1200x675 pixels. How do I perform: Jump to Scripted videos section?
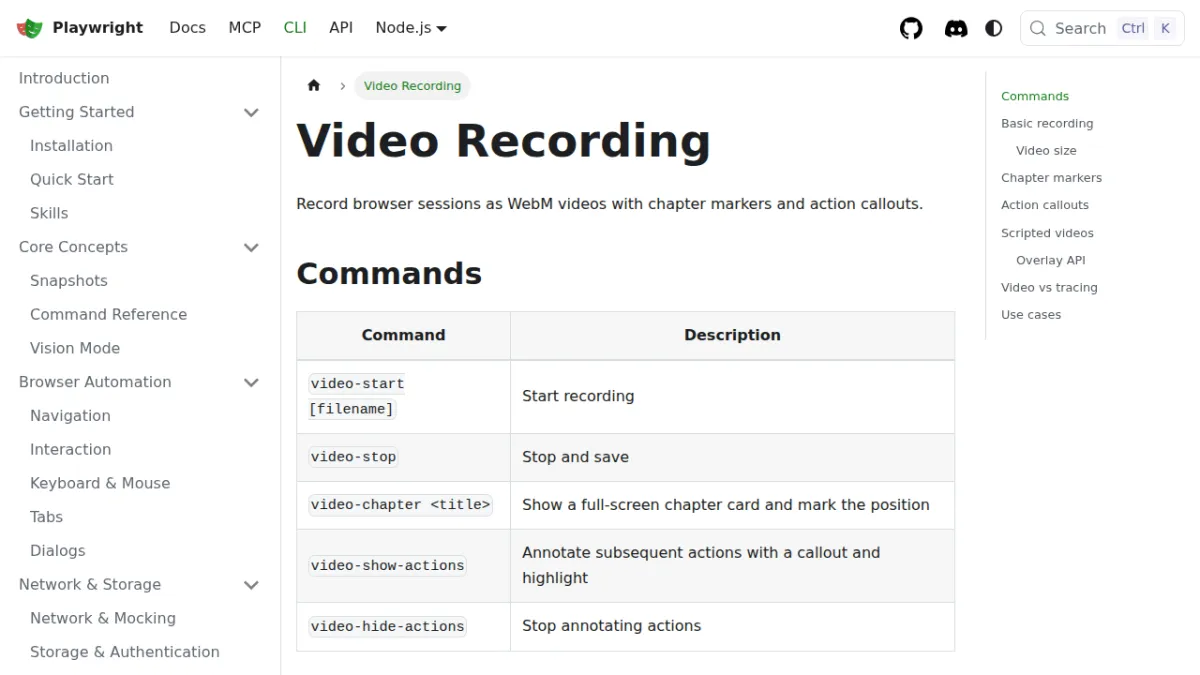pyautogui.click(x=1047, y=233)
